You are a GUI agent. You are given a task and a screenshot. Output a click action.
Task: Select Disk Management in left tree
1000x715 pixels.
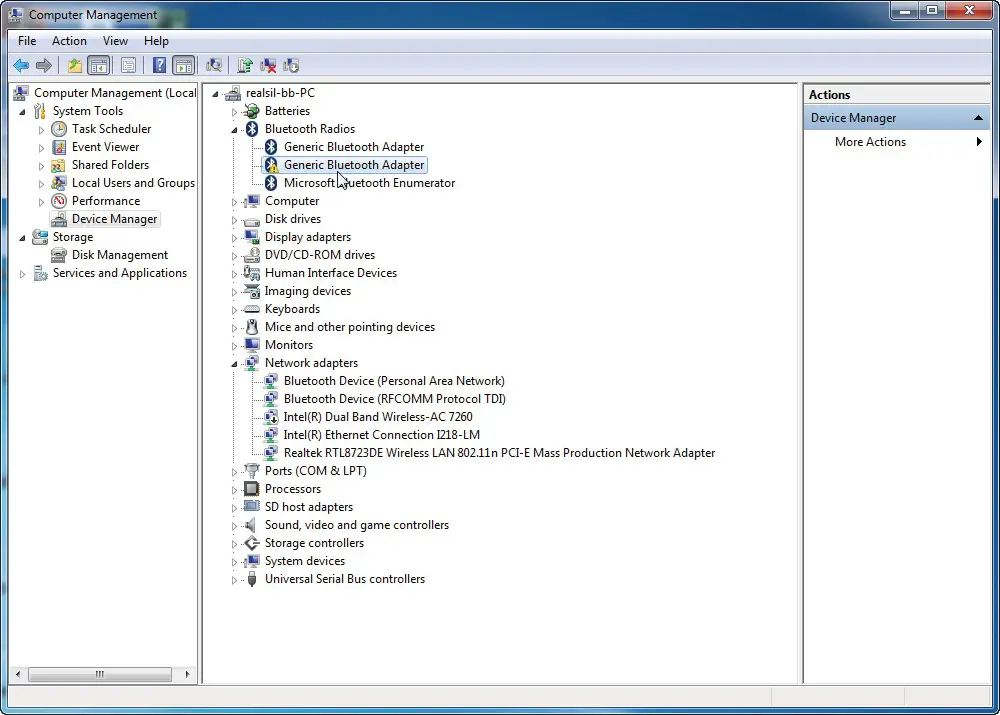119,255
